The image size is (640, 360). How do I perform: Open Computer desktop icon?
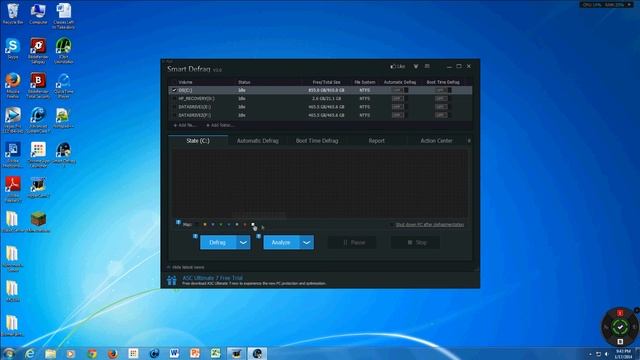(38, 14)
